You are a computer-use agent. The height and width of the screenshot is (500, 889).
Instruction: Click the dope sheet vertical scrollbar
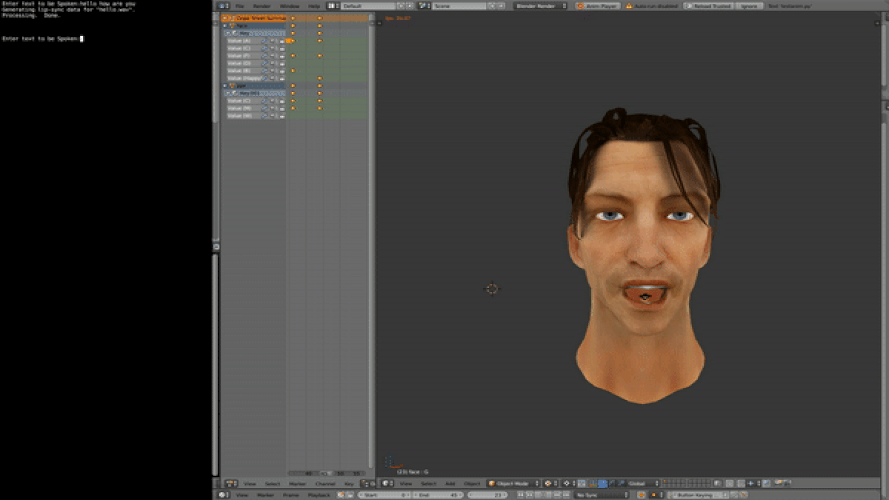coord(371,244)
